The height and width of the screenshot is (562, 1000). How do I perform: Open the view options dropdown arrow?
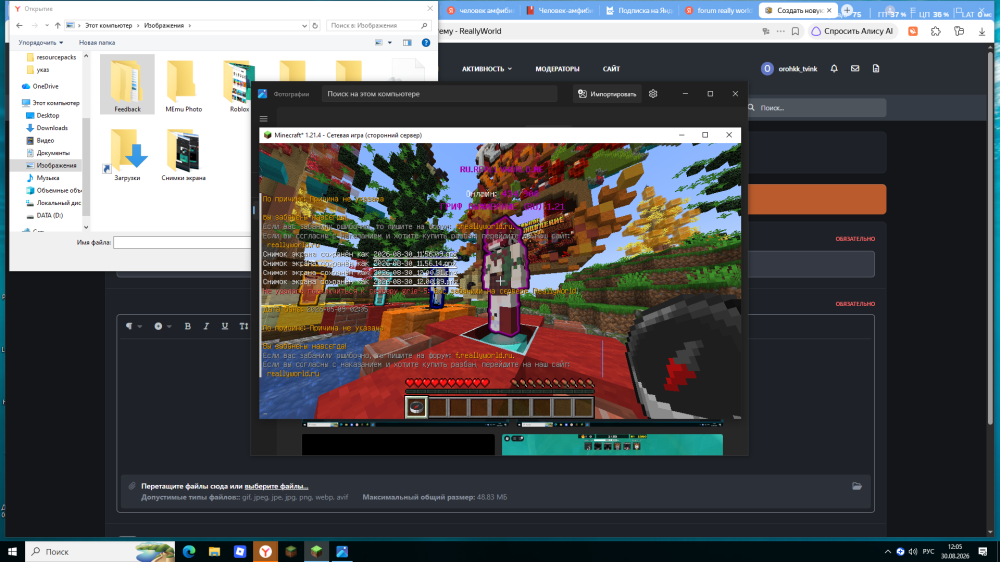[390, 43]
